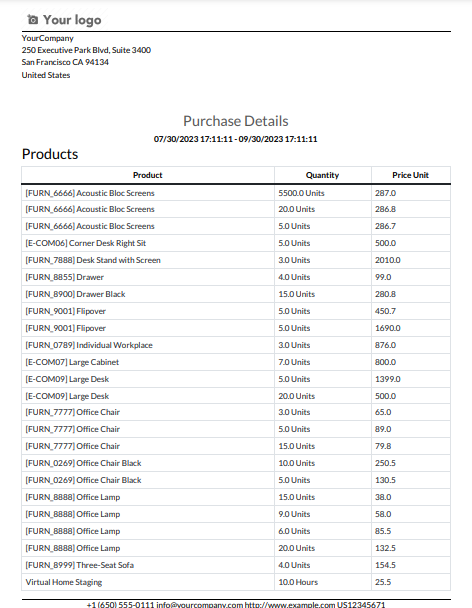Screen dimensions: 472x608
Task: Click the Large Cabinet product entry
Action: (72, 362)
